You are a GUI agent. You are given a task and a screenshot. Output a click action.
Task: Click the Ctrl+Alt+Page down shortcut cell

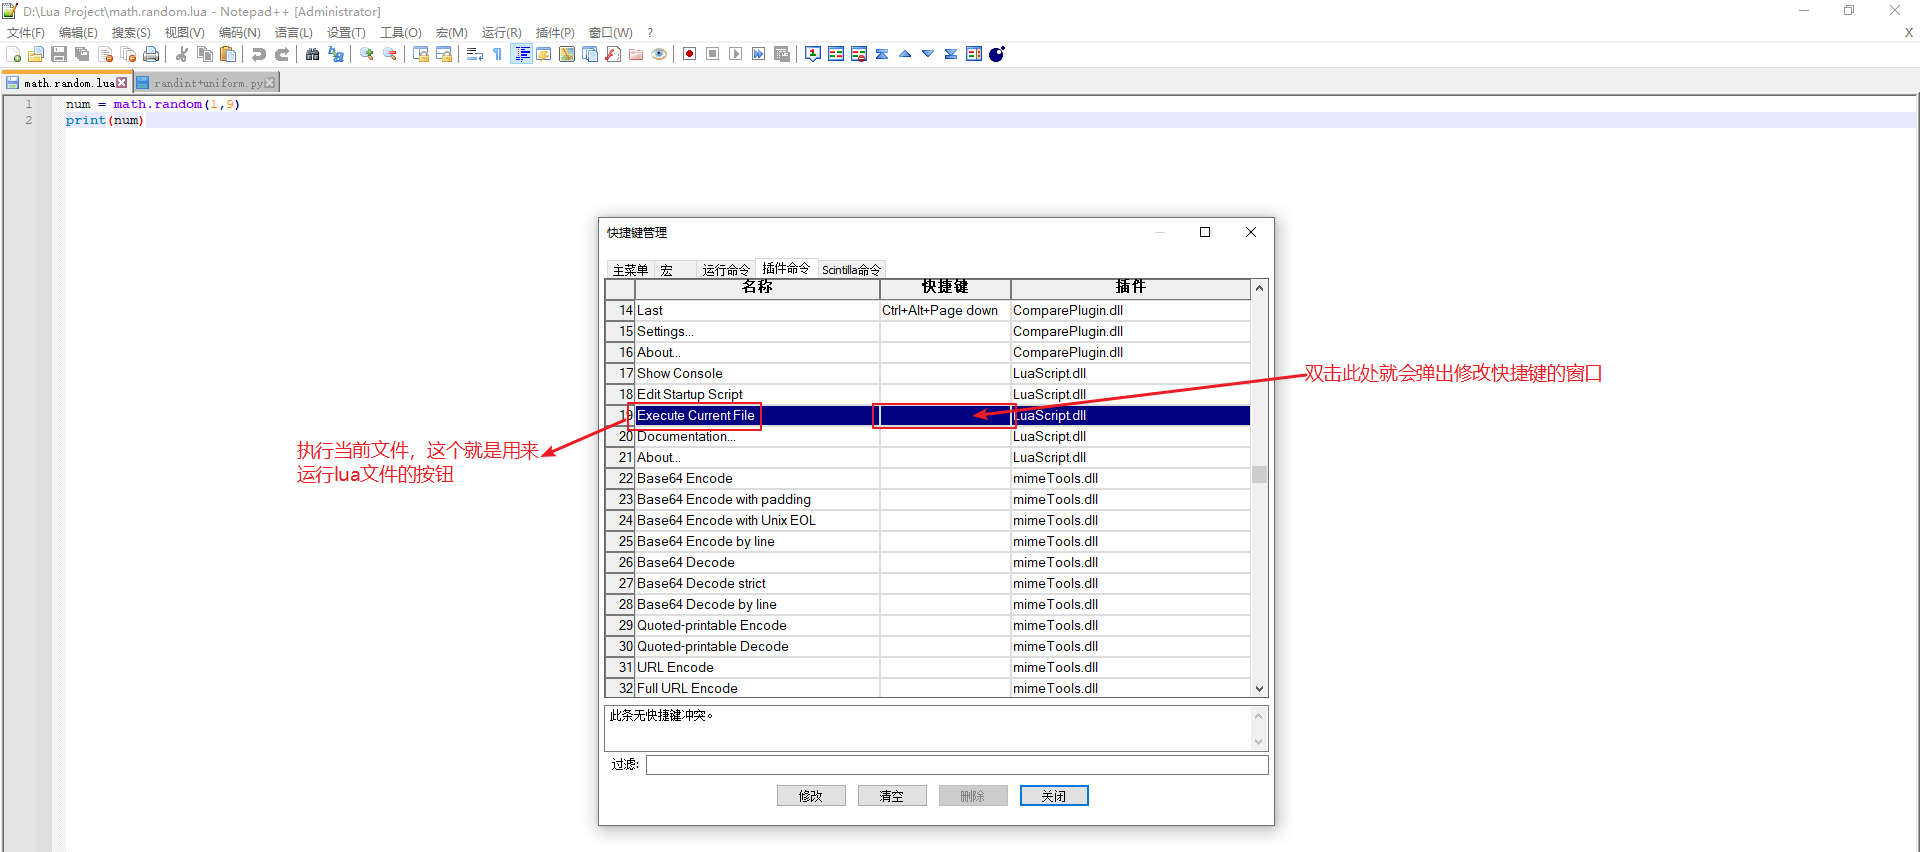pyautogui.click(x=945, y=310)
